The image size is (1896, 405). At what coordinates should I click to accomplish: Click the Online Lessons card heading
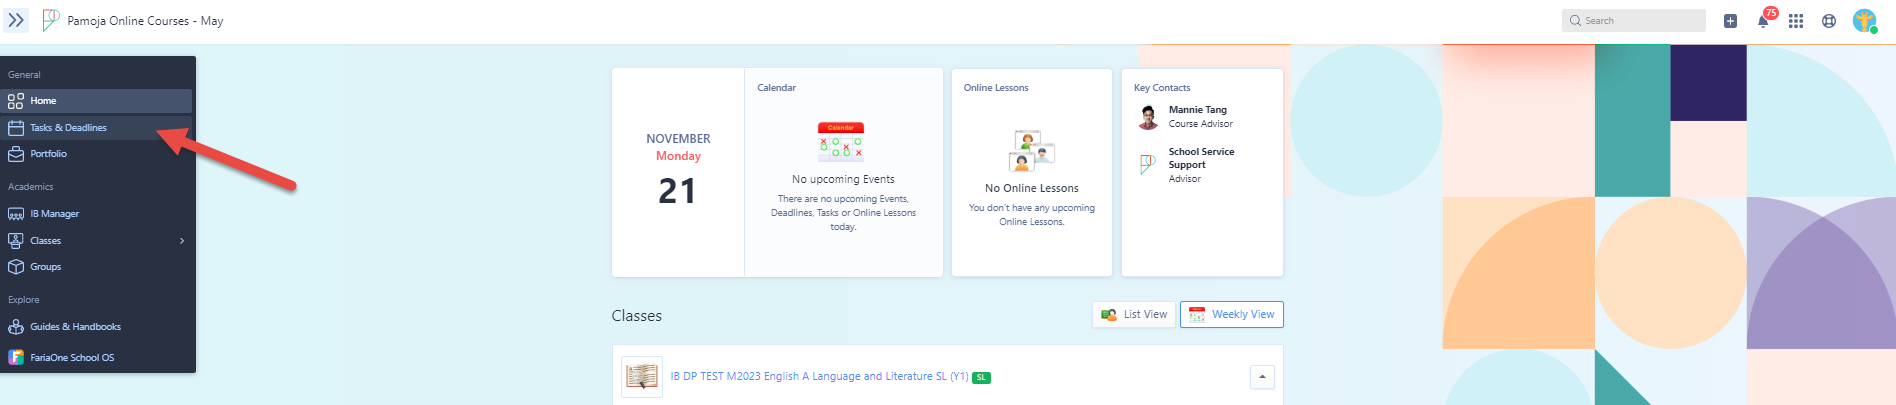[996, 88]
